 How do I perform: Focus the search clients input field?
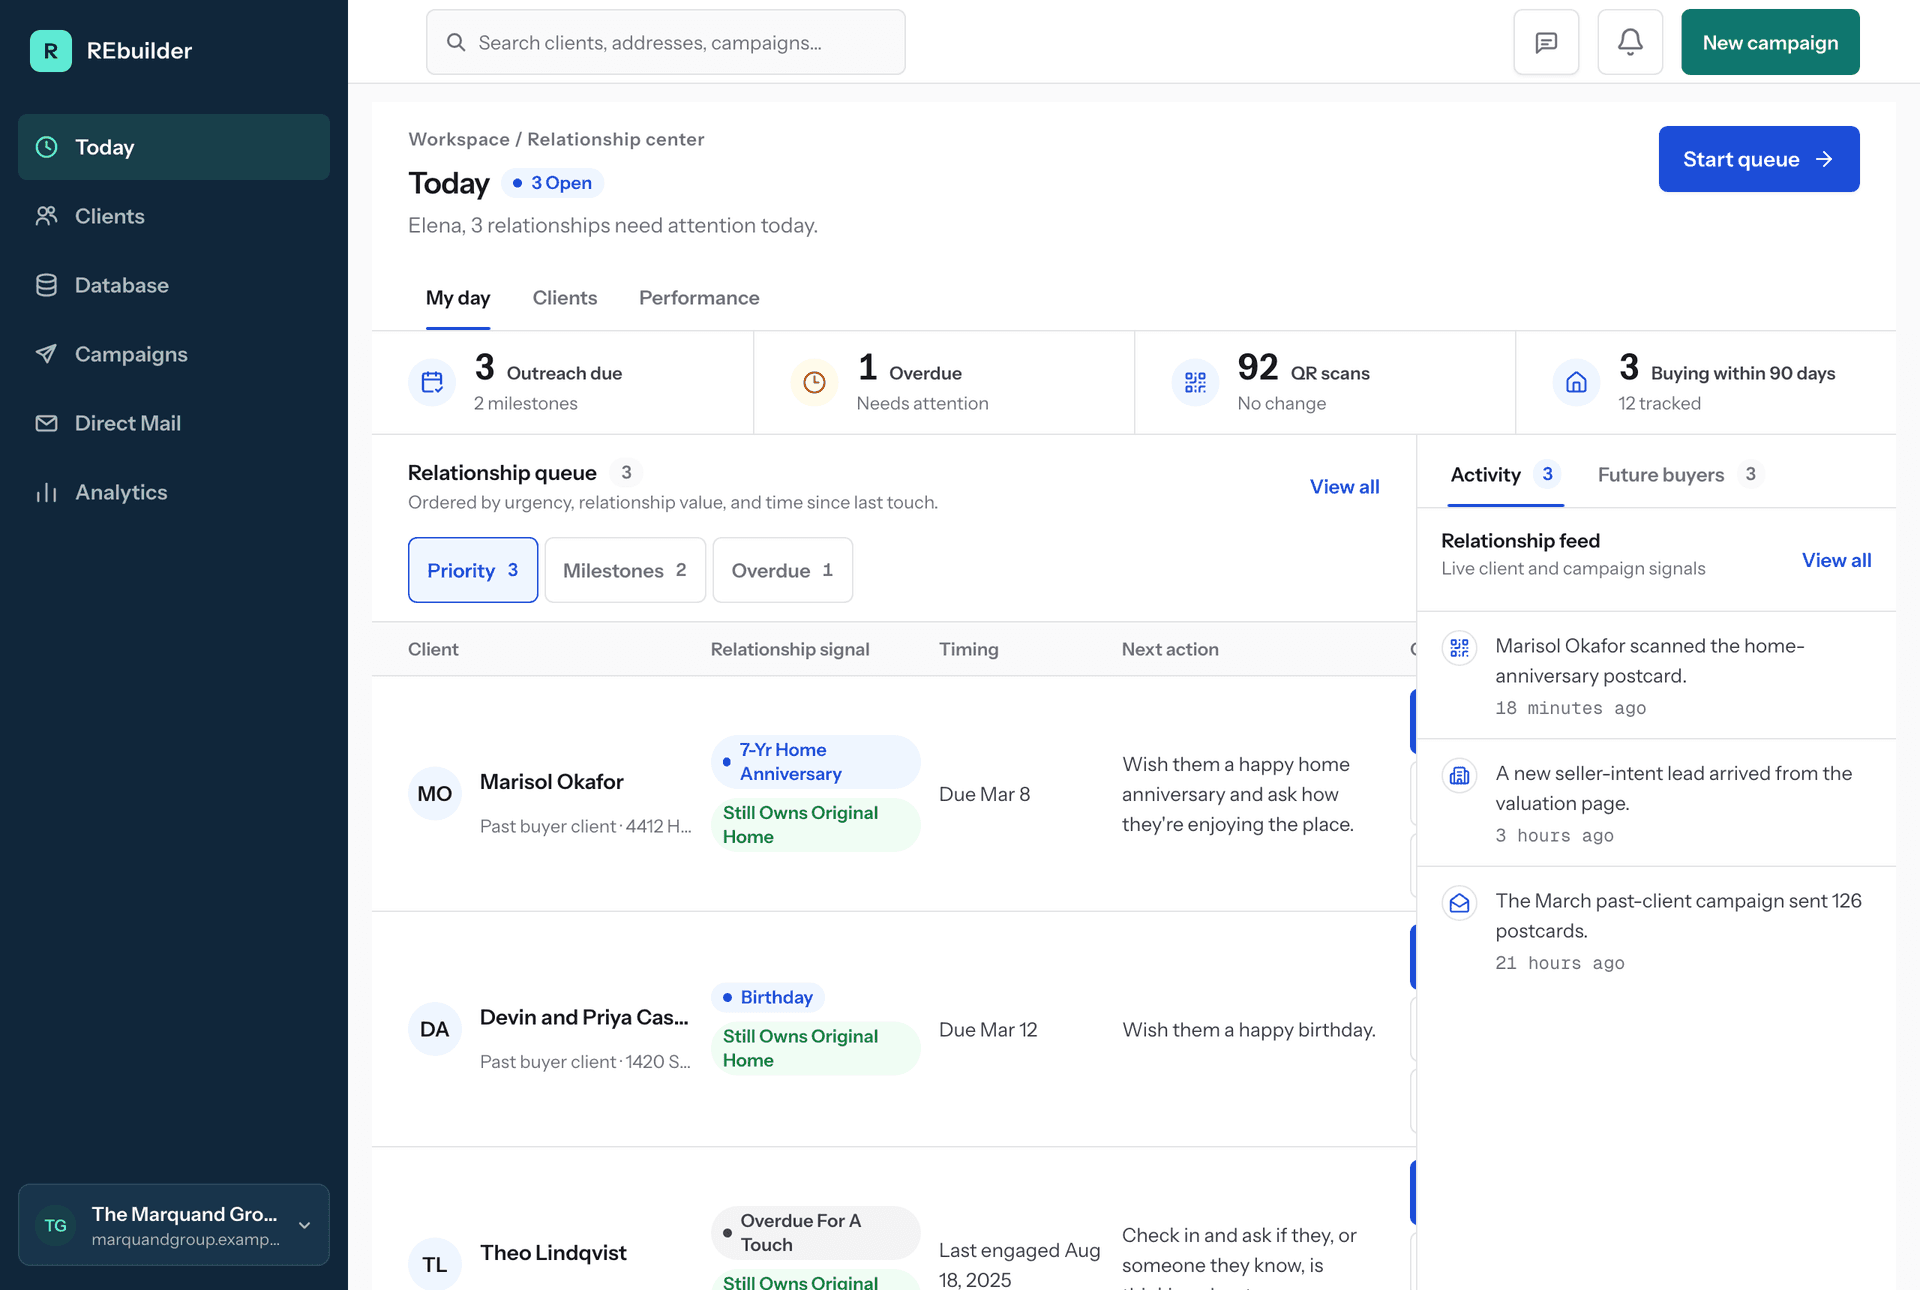tap(666, 42)
